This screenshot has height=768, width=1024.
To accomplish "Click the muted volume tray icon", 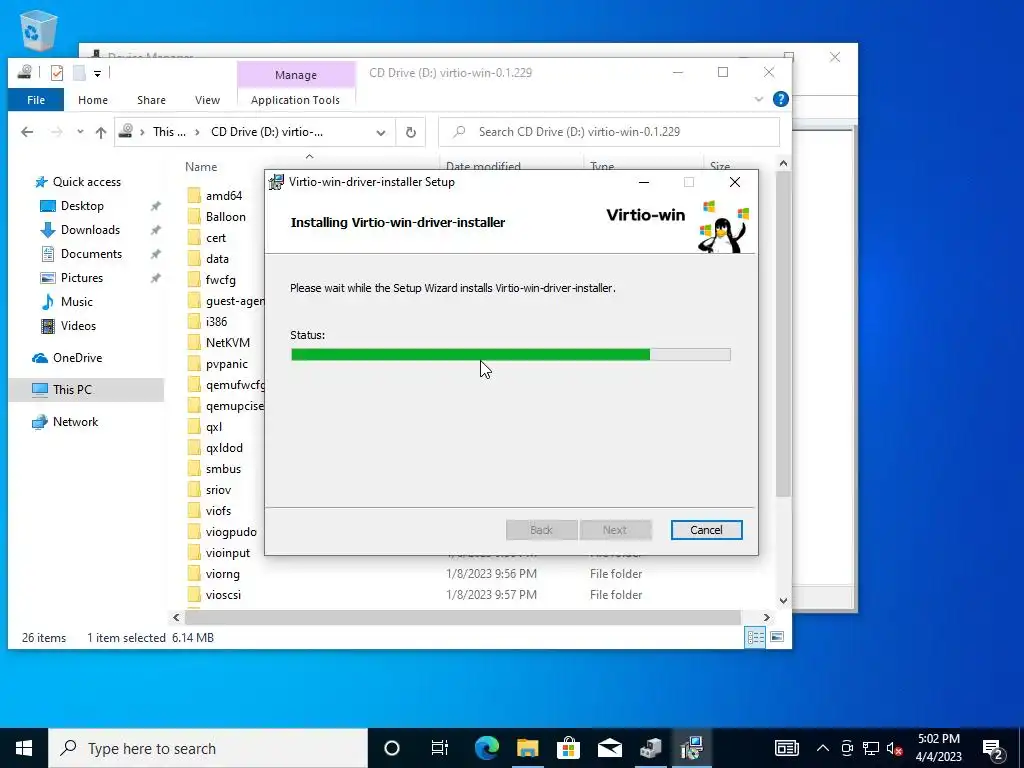I will point(895,748).
